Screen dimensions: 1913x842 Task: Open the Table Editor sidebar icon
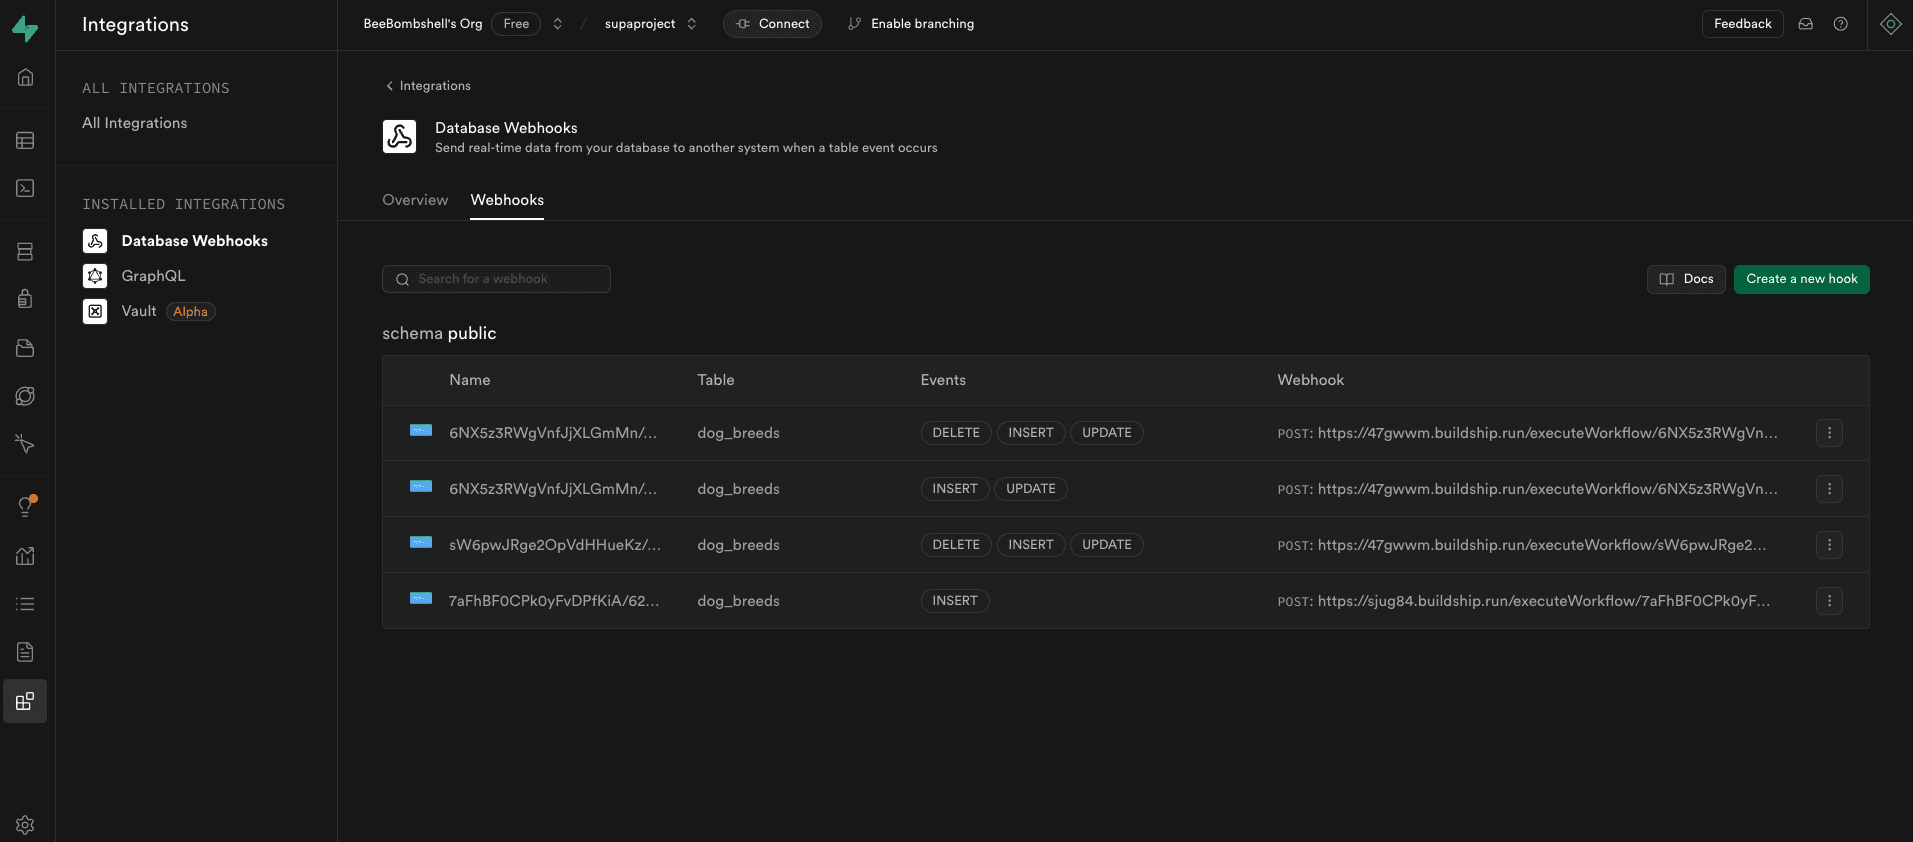(26, 140)
